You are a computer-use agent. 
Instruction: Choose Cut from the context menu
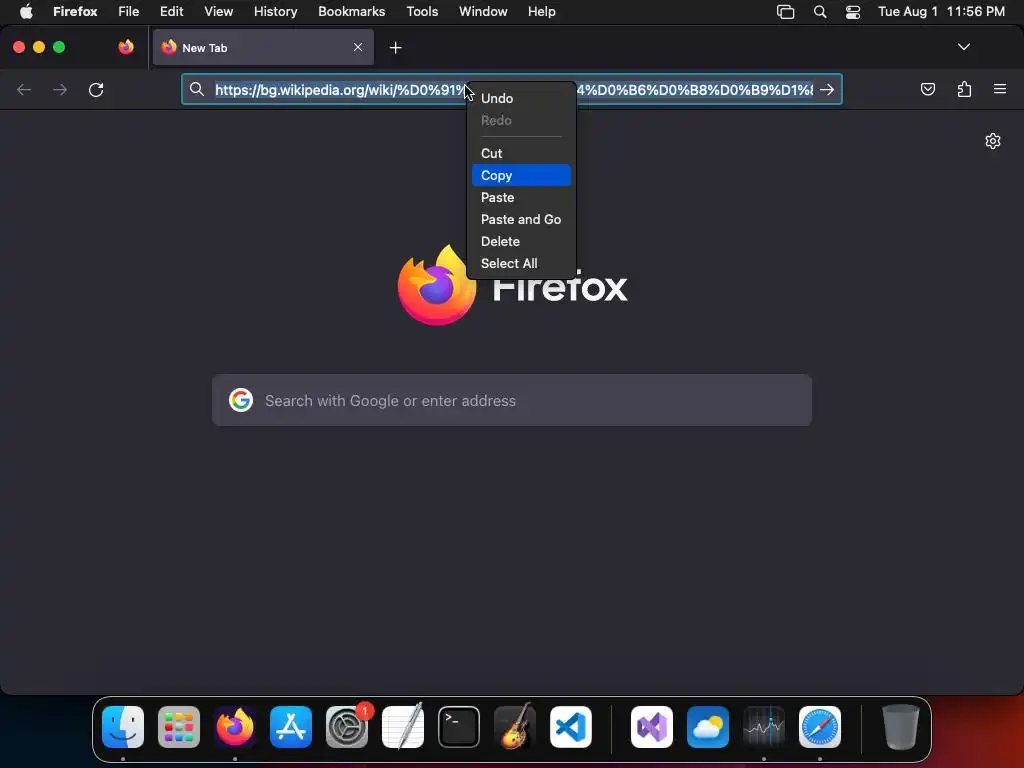(x=521, y=153)
